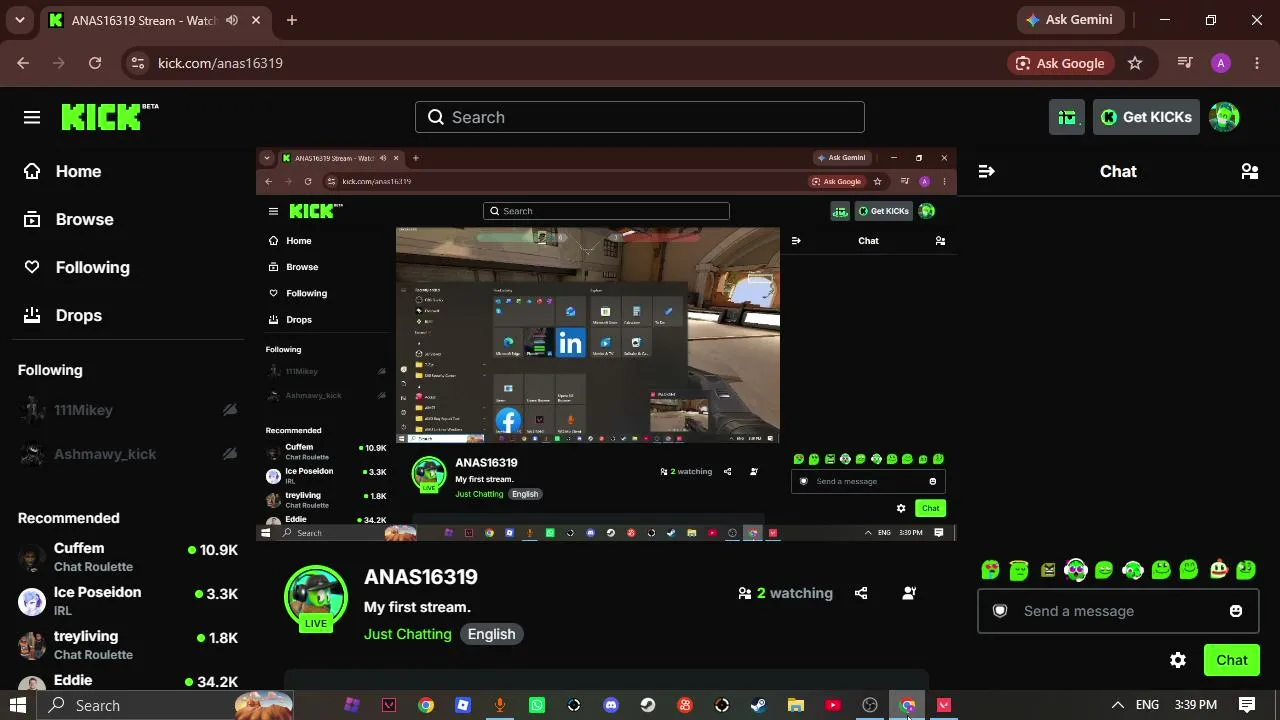
Task: Insert the orange-mouthed white emote
Action: [1219, 570]
